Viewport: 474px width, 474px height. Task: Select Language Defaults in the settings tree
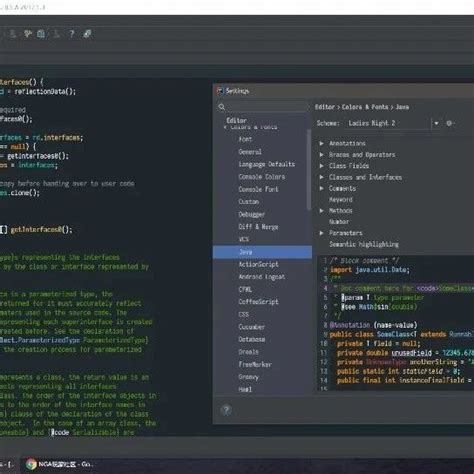coord(267,164)
